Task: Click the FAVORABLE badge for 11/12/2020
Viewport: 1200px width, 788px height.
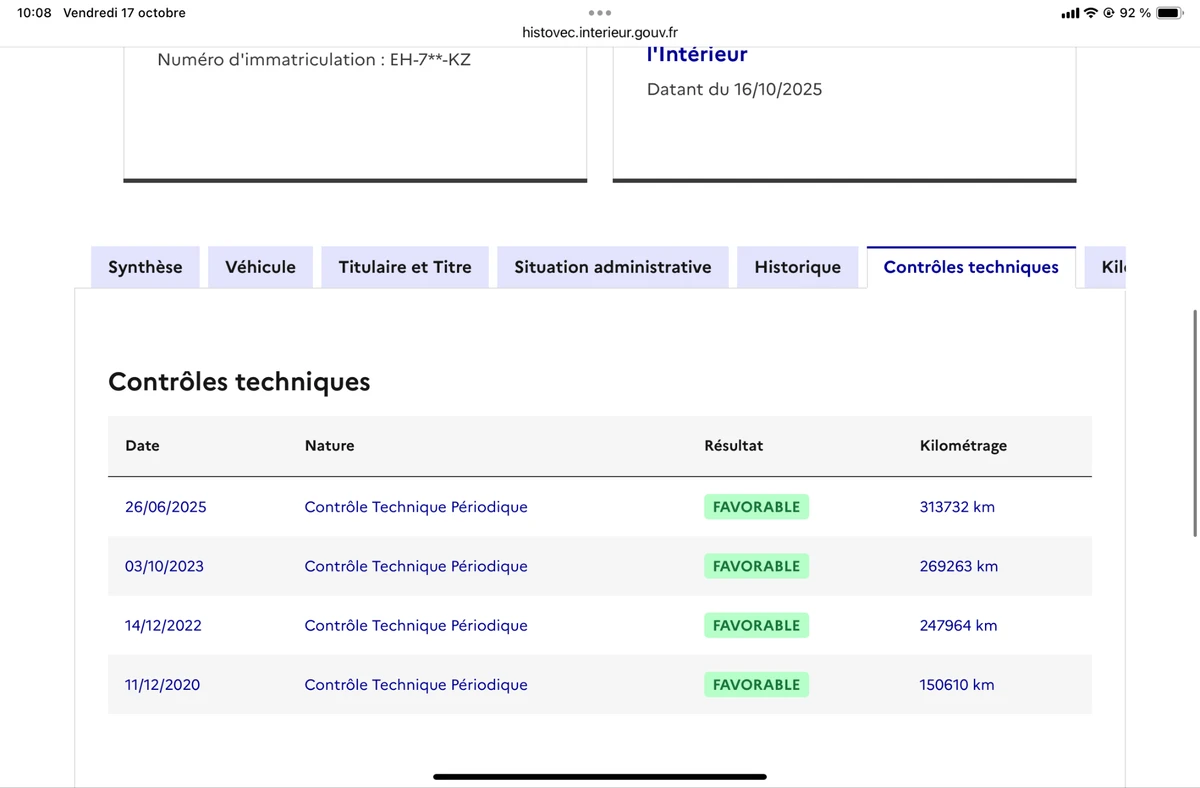Action: click(x=756, y=685)
